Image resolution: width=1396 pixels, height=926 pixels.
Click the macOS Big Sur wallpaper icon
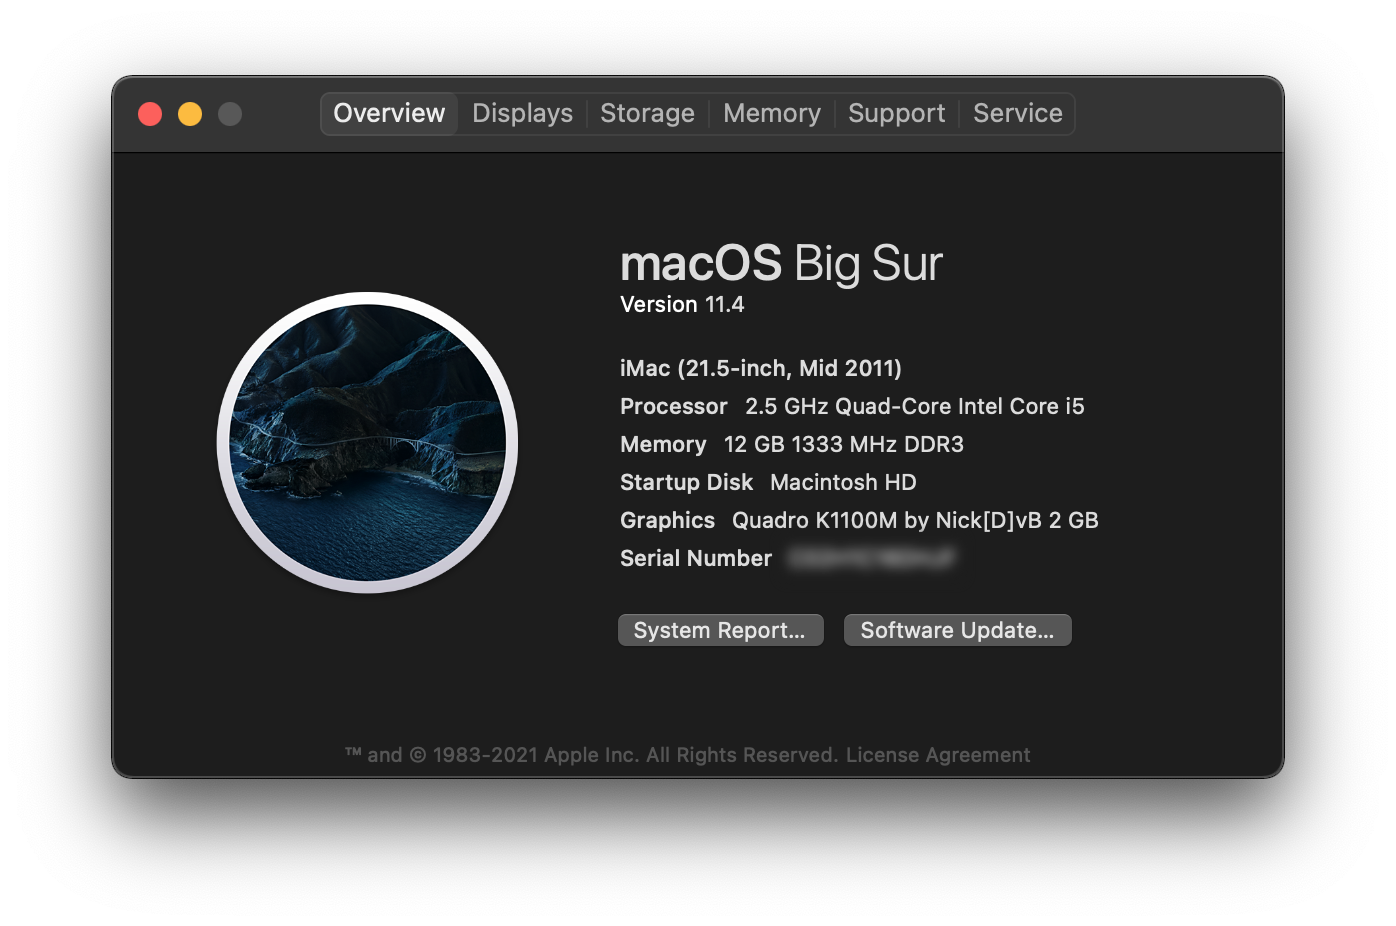(368, 442)
